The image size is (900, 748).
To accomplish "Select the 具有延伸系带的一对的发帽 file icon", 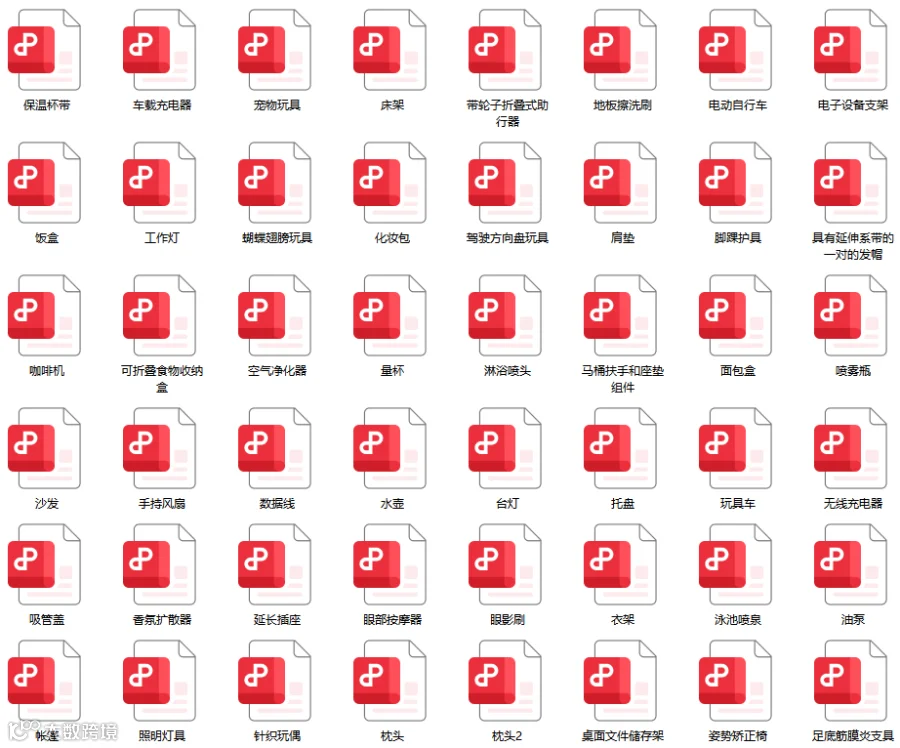I will pyautogui.click(x=851, y=183).
